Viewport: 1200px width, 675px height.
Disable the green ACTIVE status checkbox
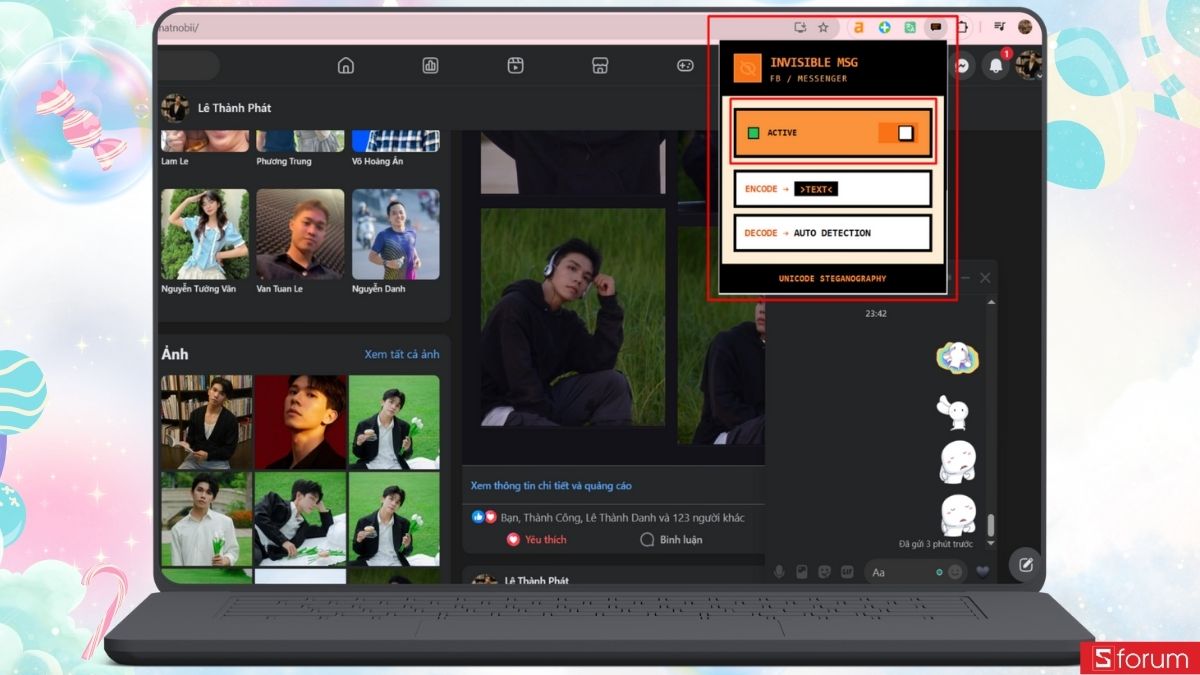(753, 131)
